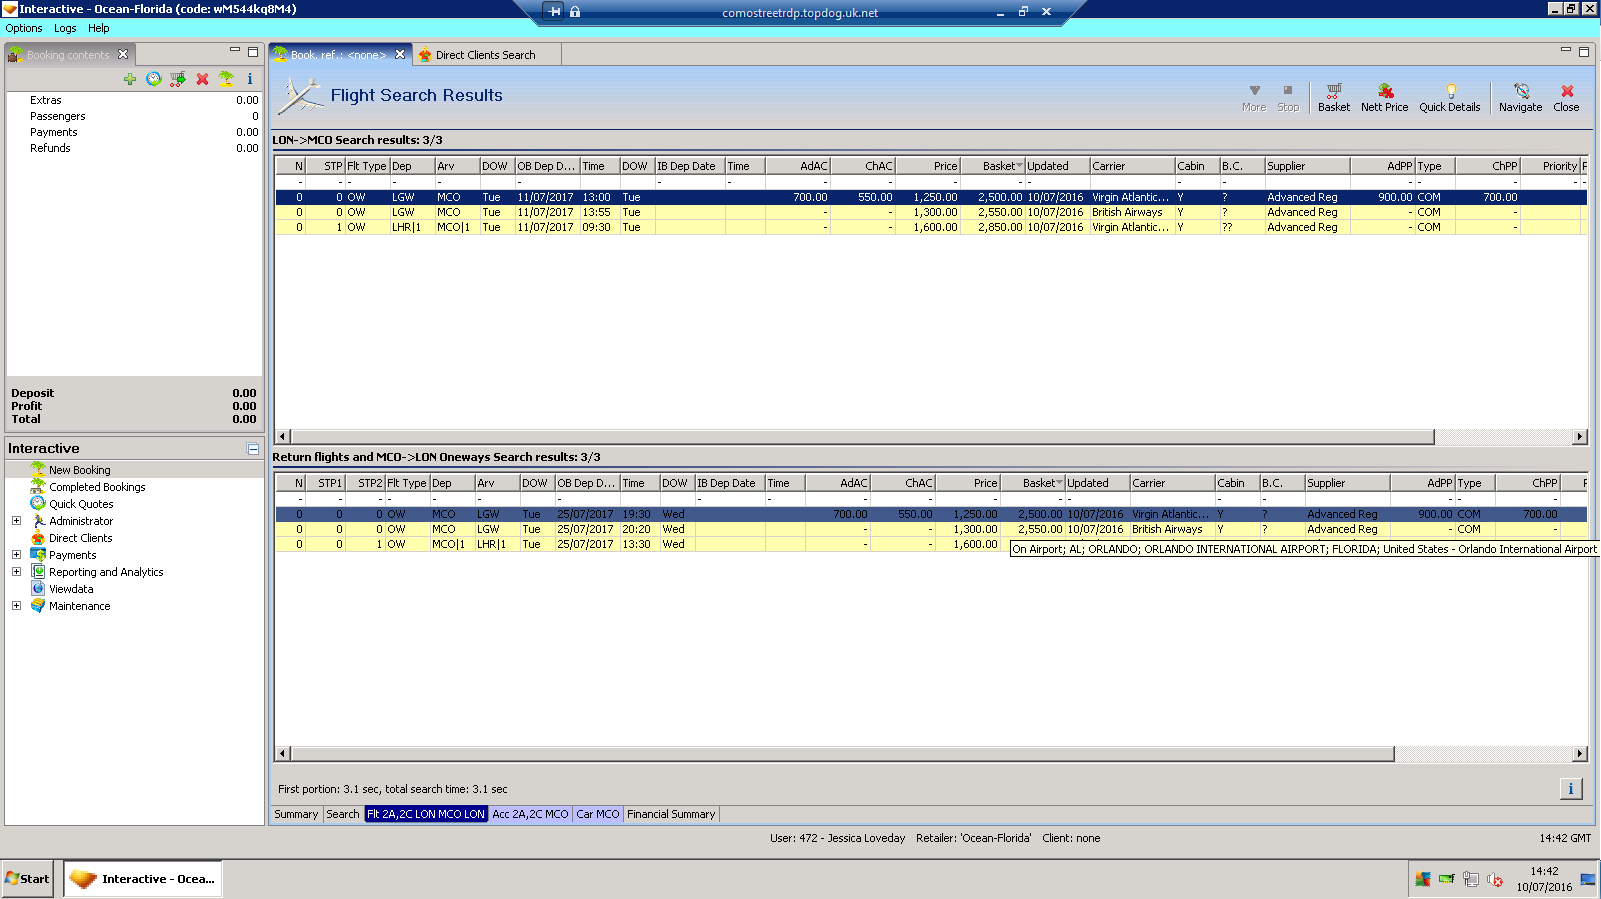Click the clock icon in Booking contents toolbar
This screenshot has width=1601, height=899.
point(153,79)
